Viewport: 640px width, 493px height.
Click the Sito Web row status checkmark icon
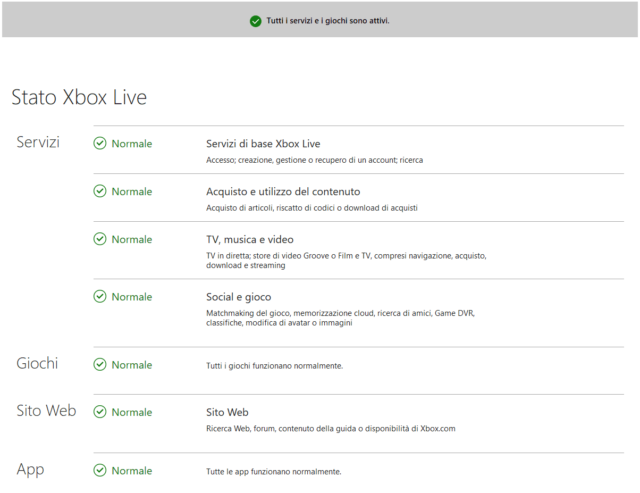click(x=99, y=412)
